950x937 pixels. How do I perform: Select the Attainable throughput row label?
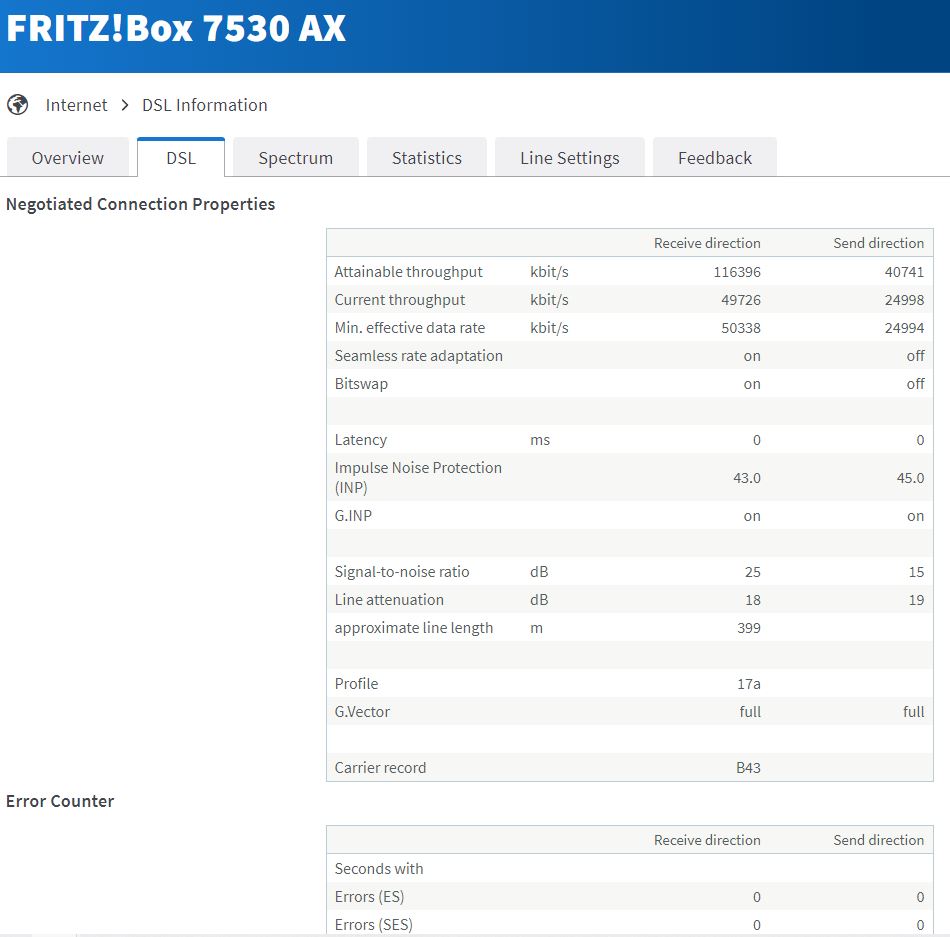pyautogui.click(x=408, y=272)
